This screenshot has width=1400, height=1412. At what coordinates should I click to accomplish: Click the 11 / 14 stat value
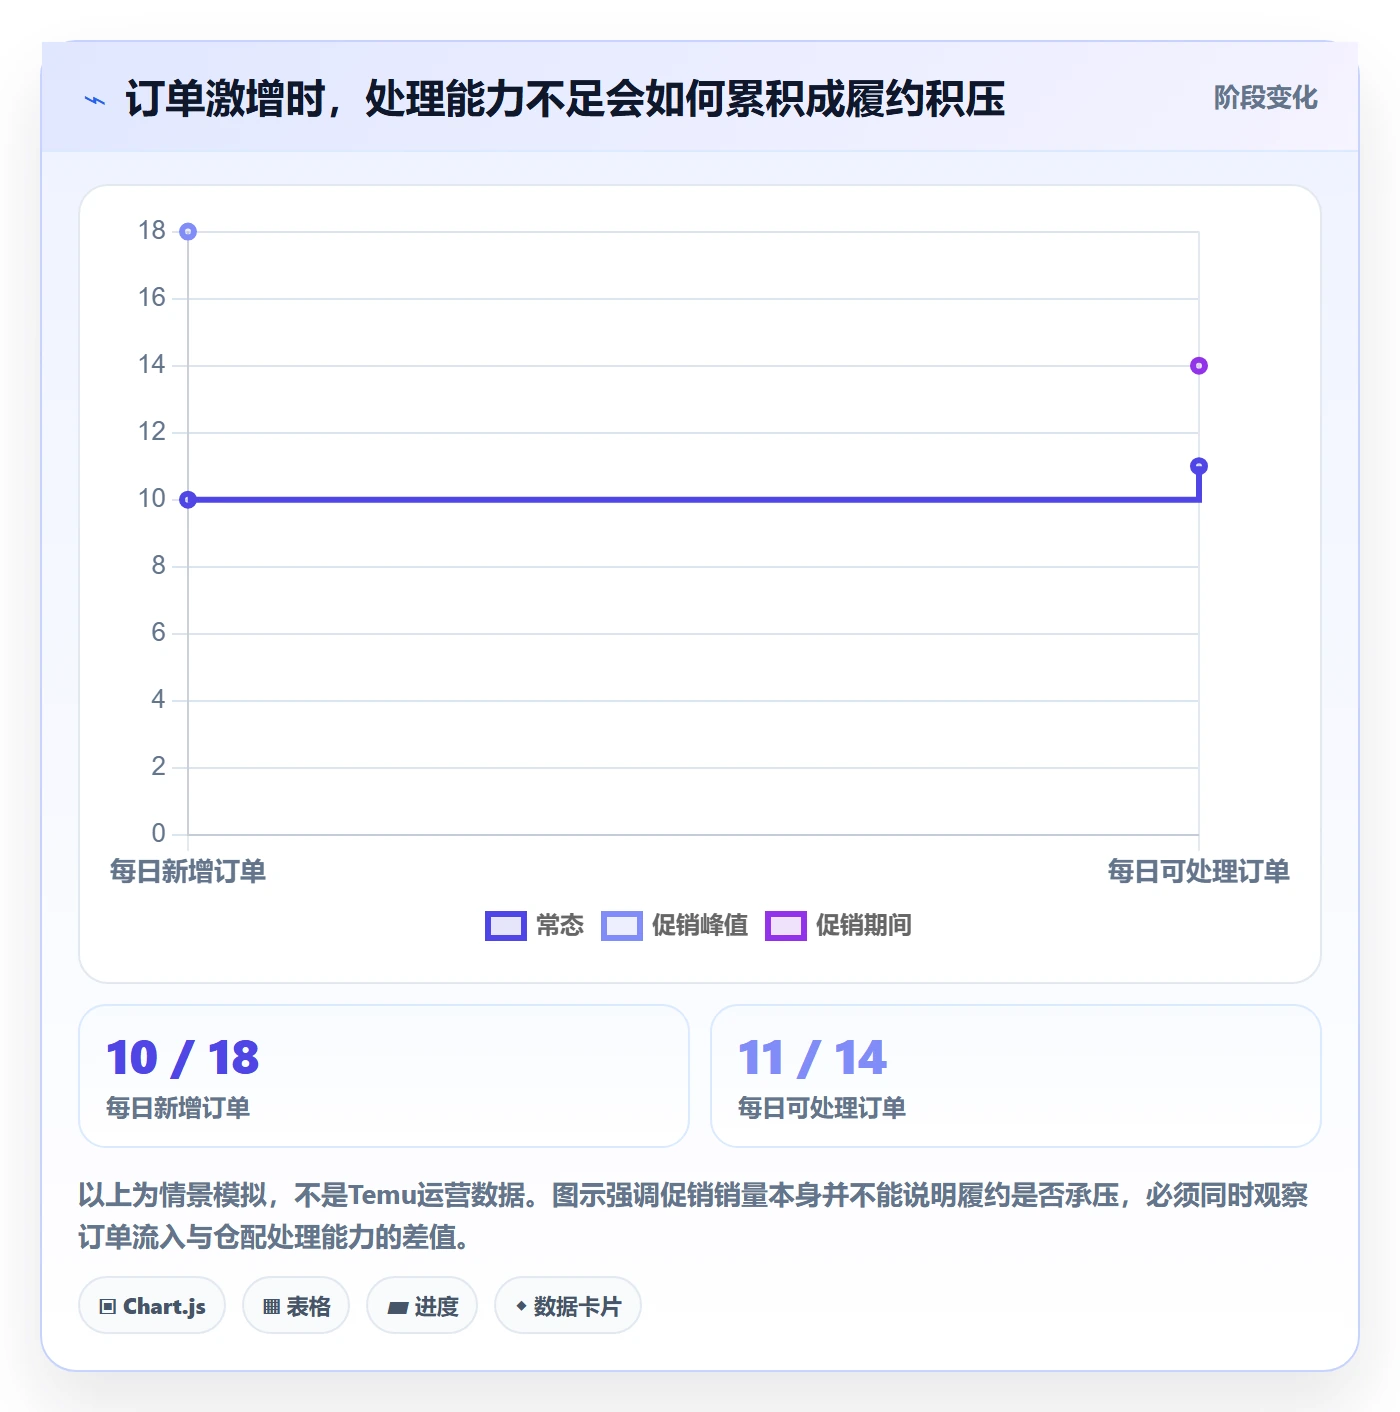(x=812, y=1058)
